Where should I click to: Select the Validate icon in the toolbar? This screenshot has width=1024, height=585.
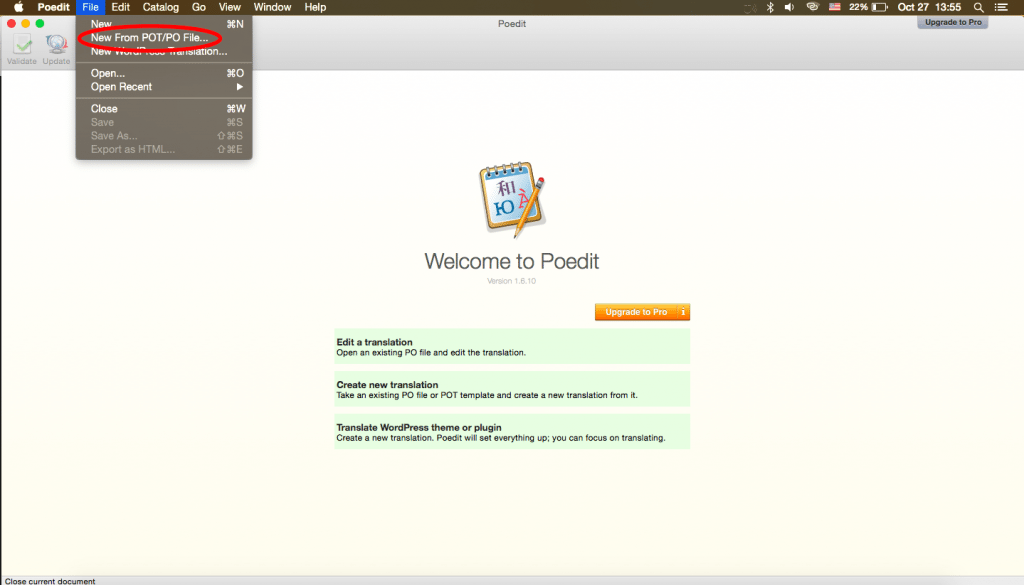click(x=20, y=45)
